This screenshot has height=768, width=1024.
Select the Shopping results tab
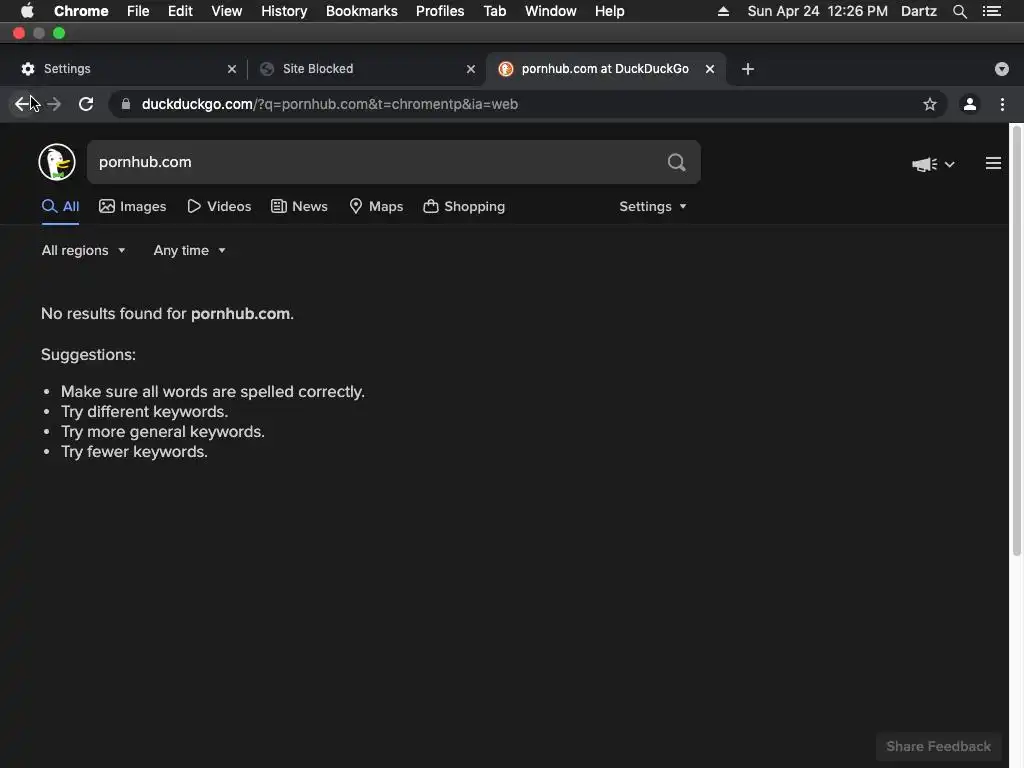coord(464,206)
